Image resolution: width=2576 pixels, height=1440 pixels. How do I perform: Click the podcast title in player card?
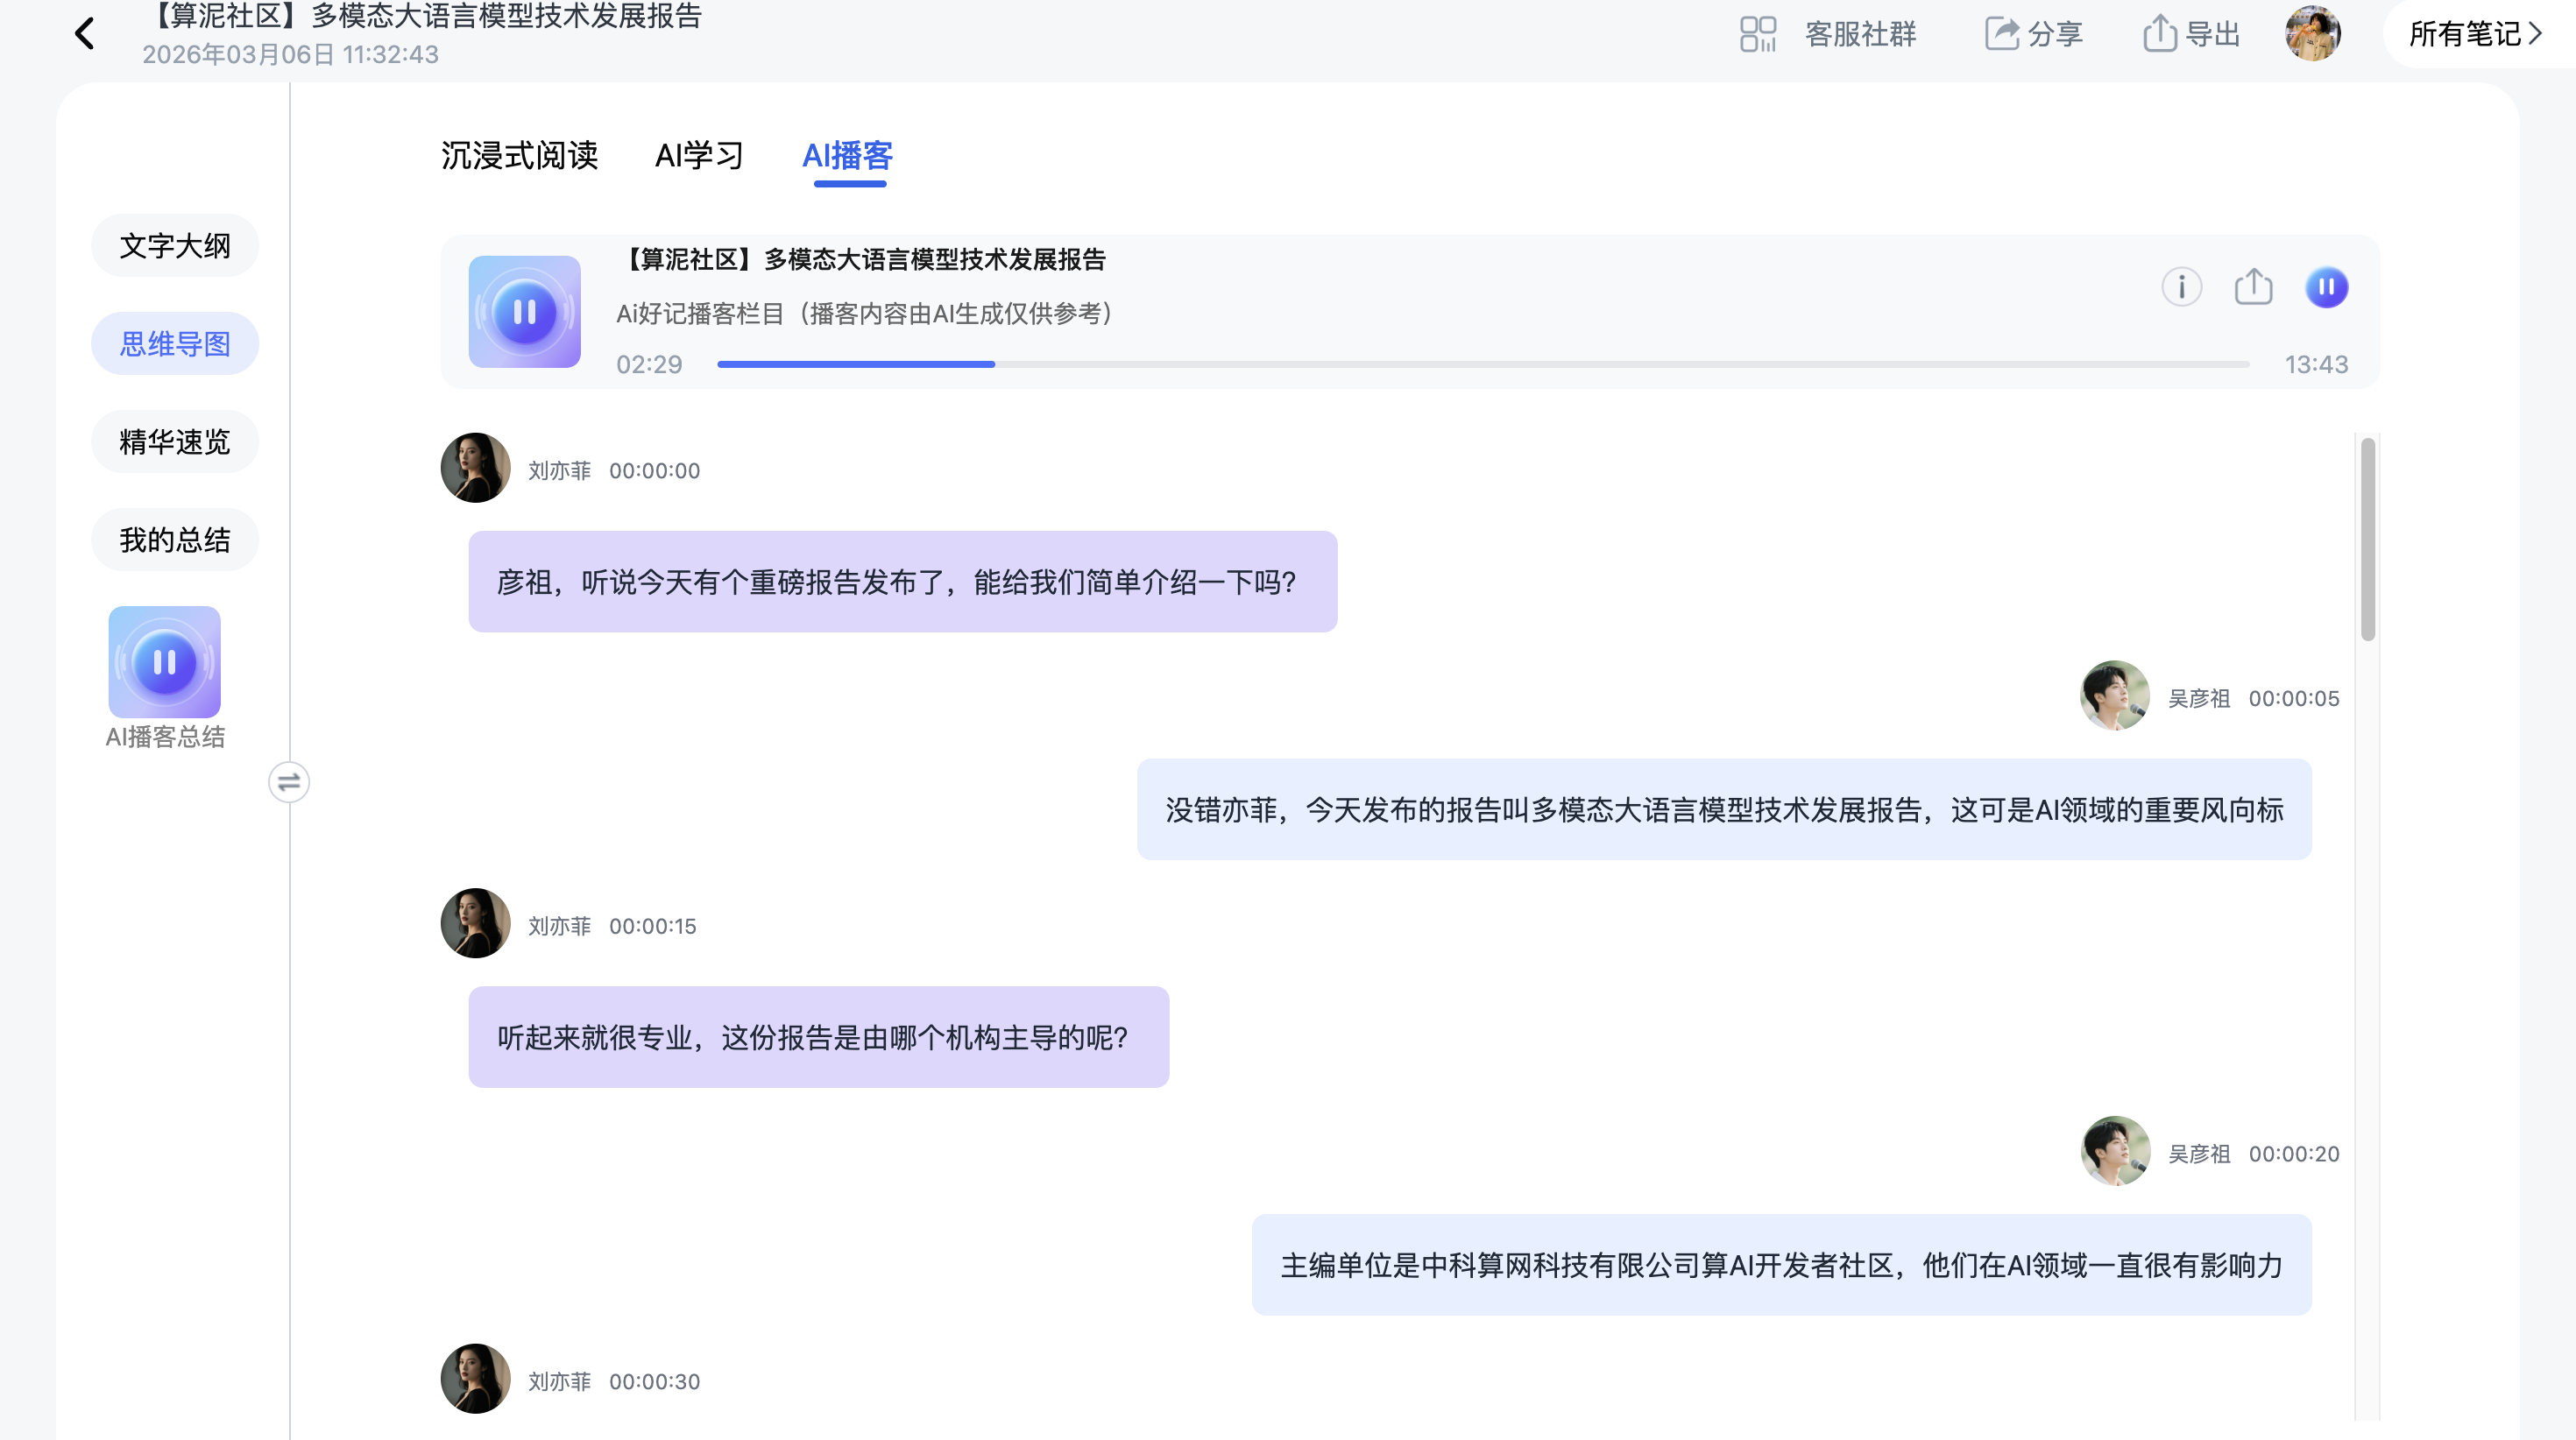tap(863, 260)
